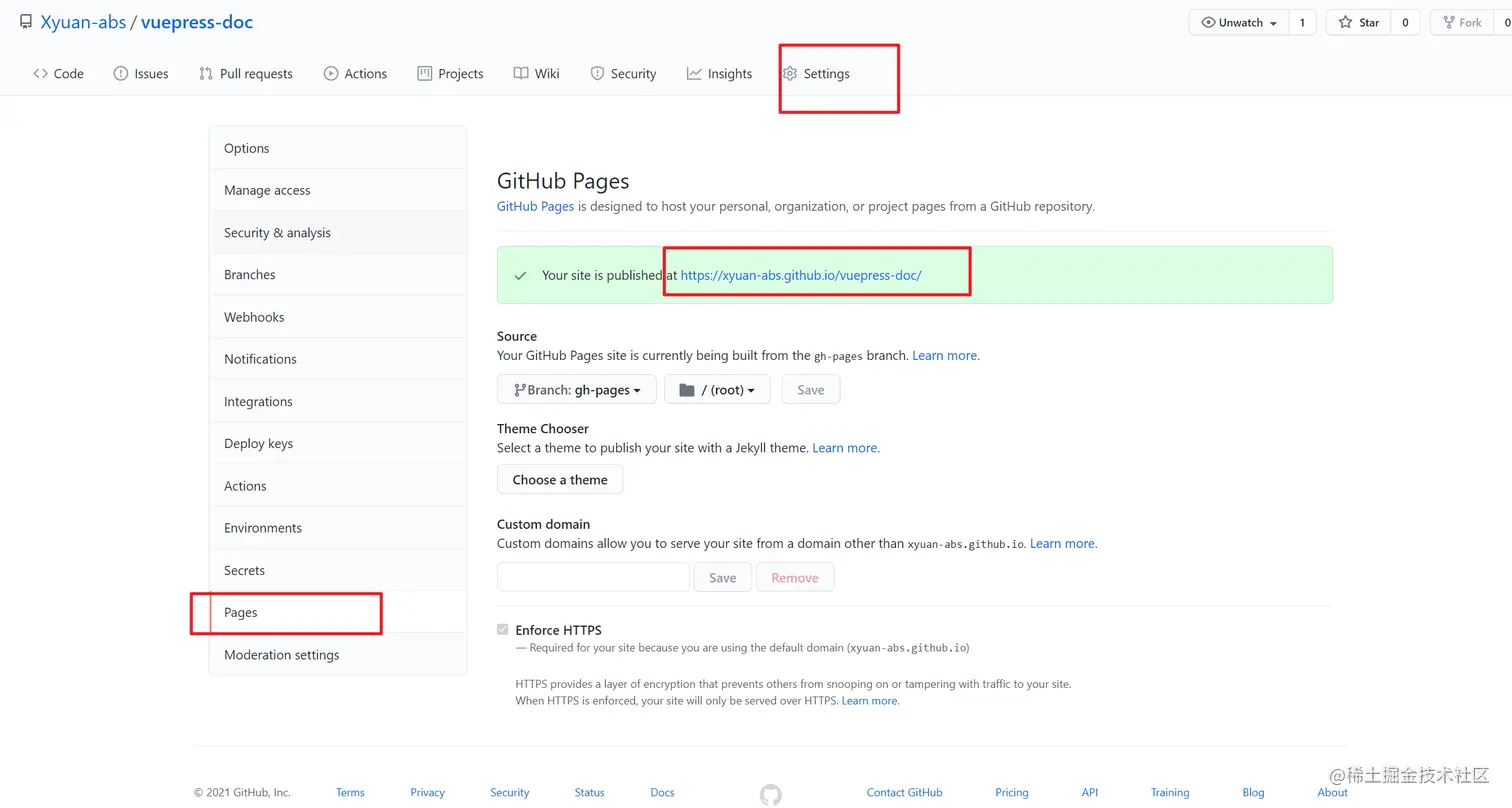Viewport: 1512px width, 808px height.
Task: Select Pages in settings sidebar
Action: [x=338, y=612]
